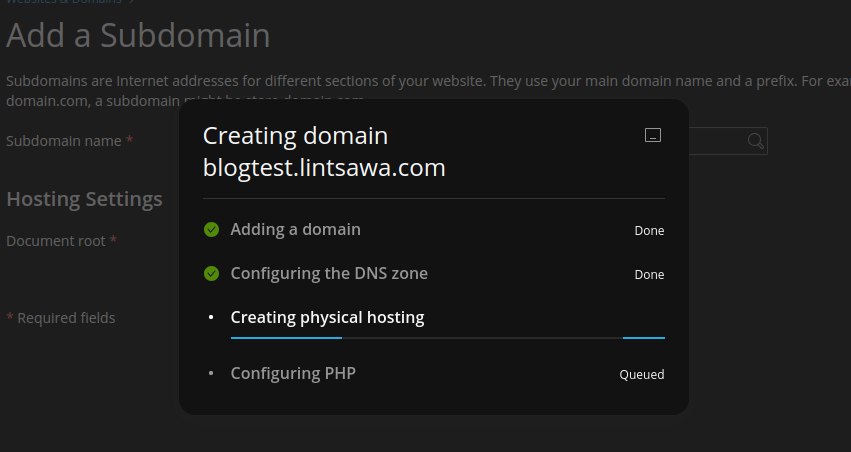Screen dimensions: 851x452
Task: Click the Done status for DNS zone
Action: point(649,275)
